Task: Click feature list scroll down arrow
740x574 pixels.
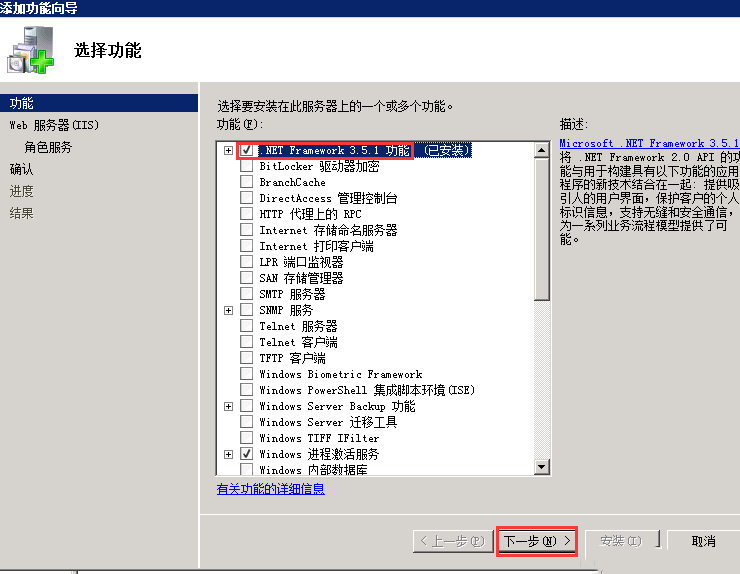Action: 541,467
